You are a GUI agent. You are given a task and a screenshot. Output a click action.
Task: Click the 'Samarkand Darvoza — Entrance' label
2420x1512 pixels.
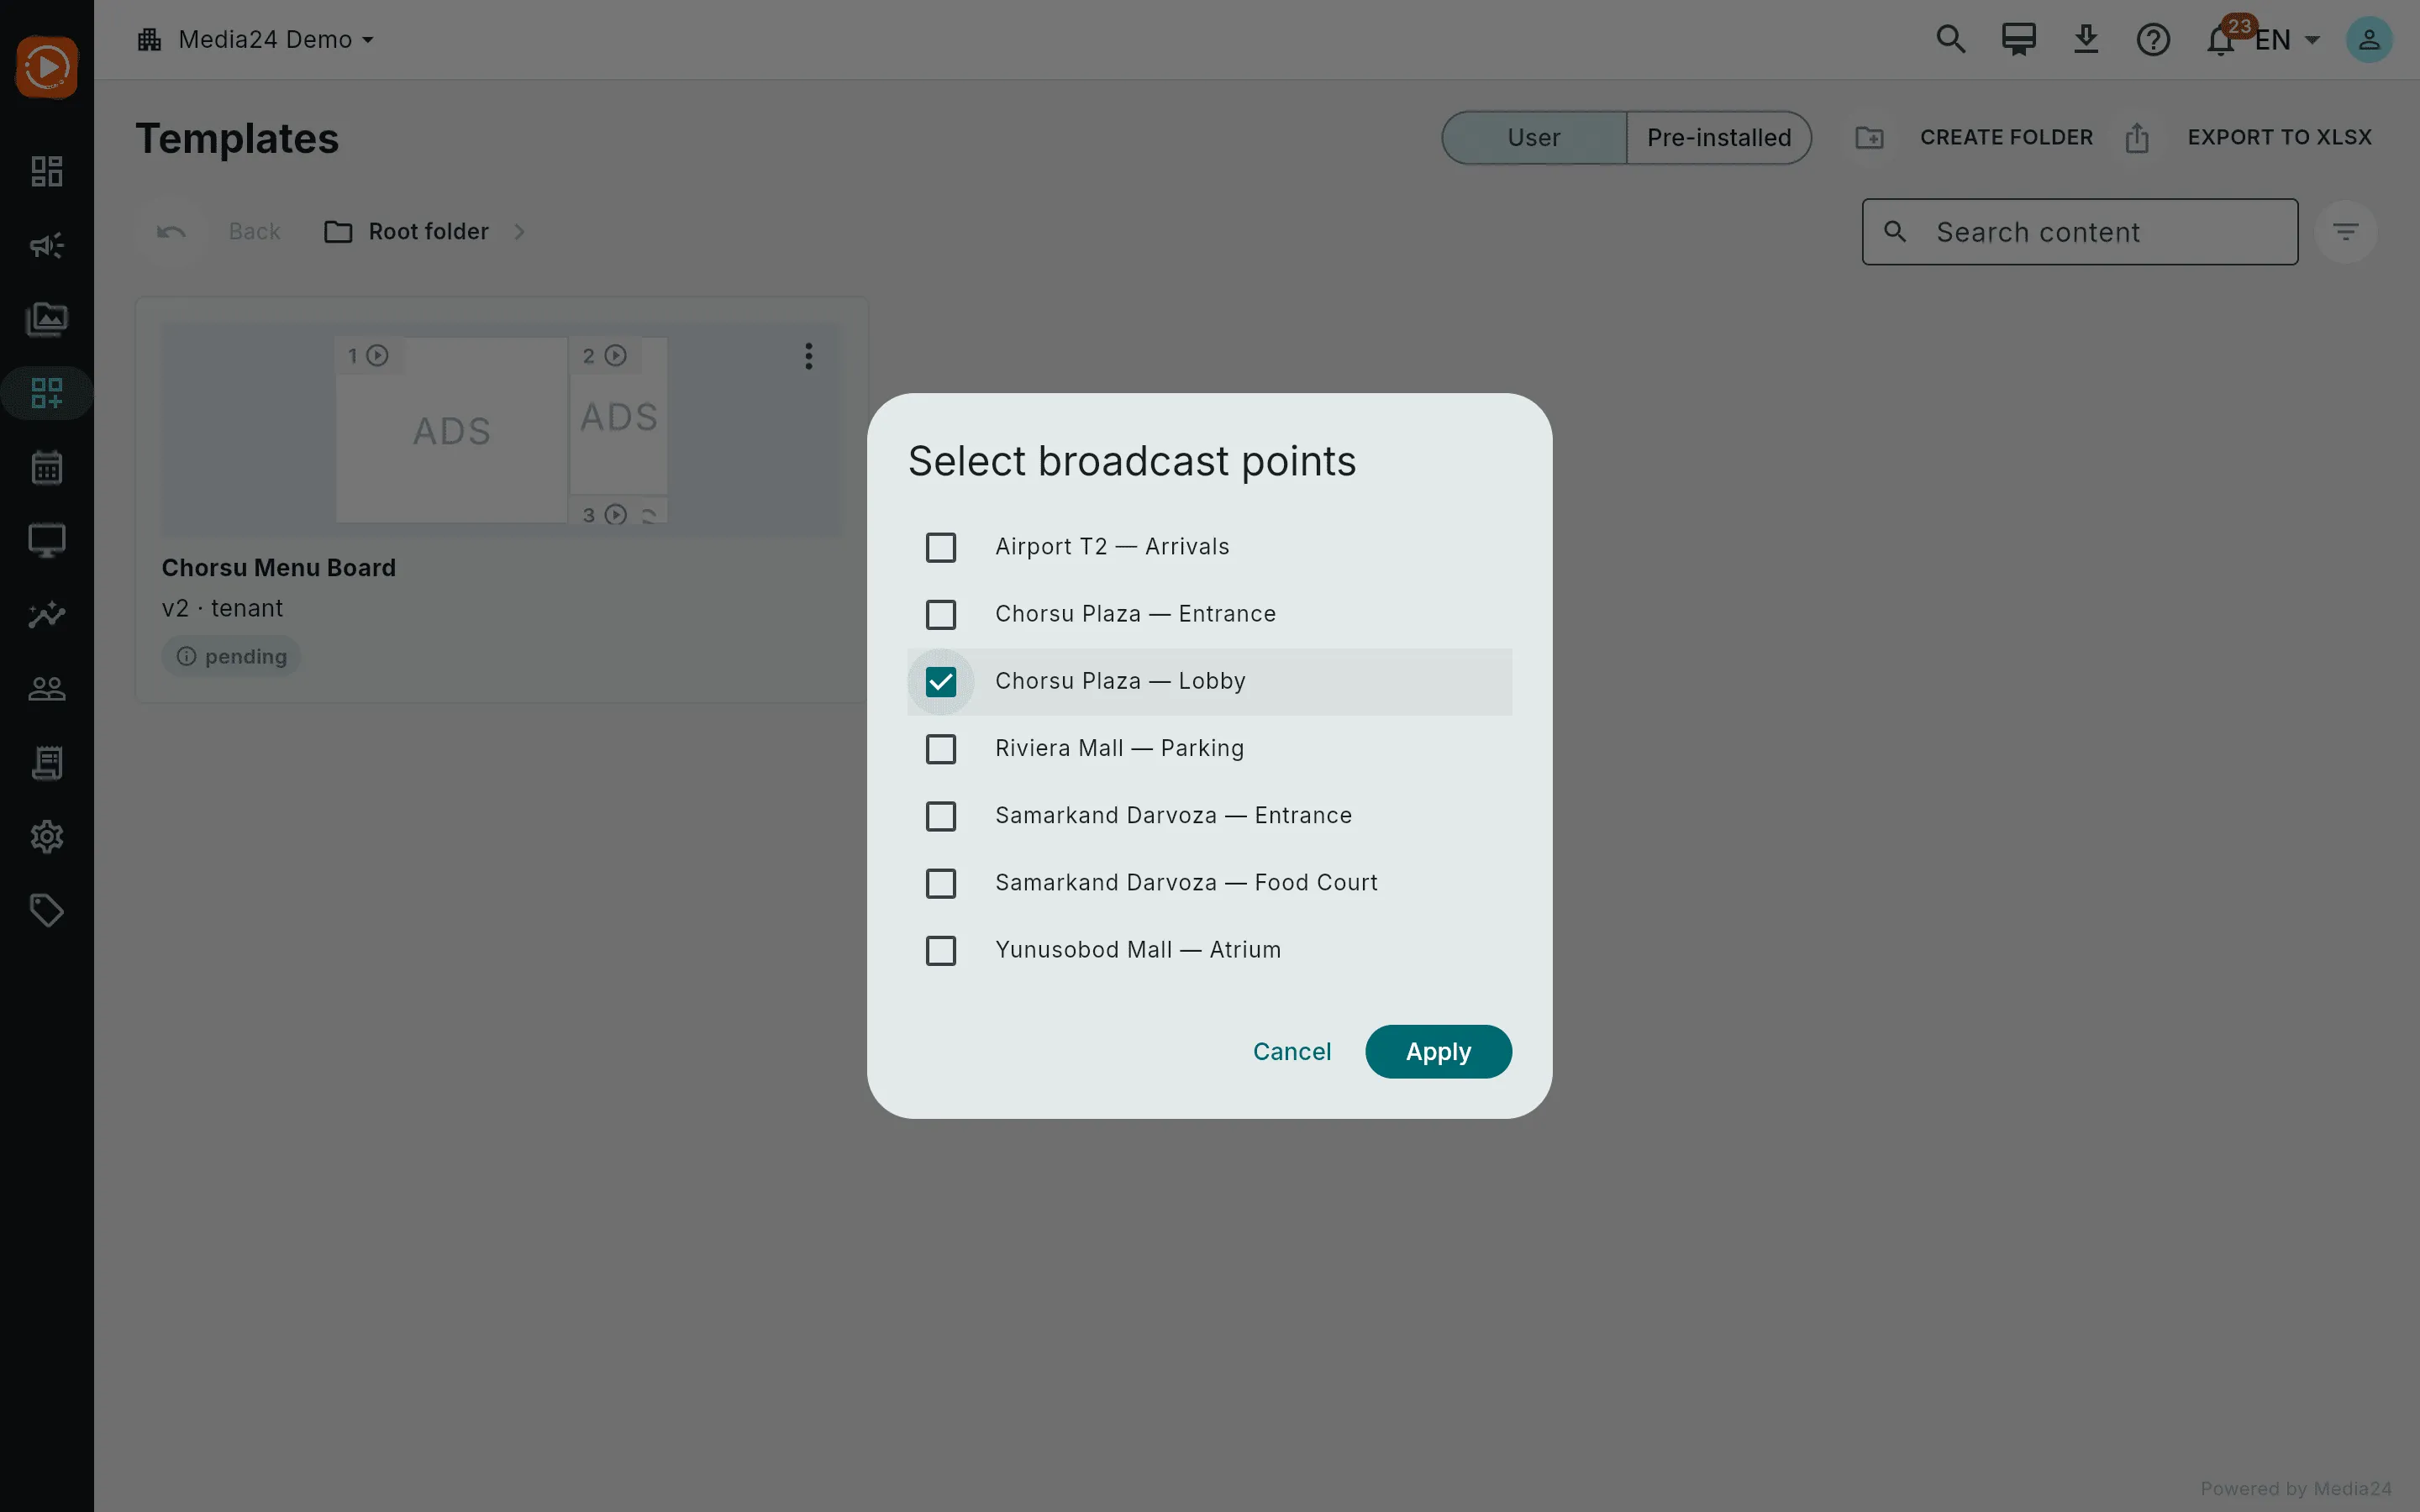[x=1172, y=816]
